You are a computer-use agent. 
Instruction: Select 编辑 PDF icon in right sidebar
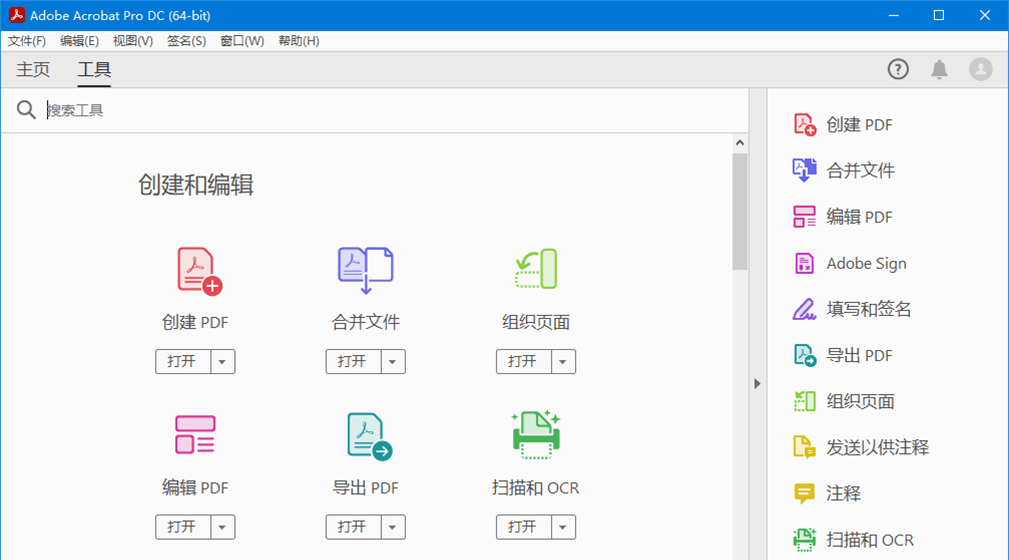(804, 217)
